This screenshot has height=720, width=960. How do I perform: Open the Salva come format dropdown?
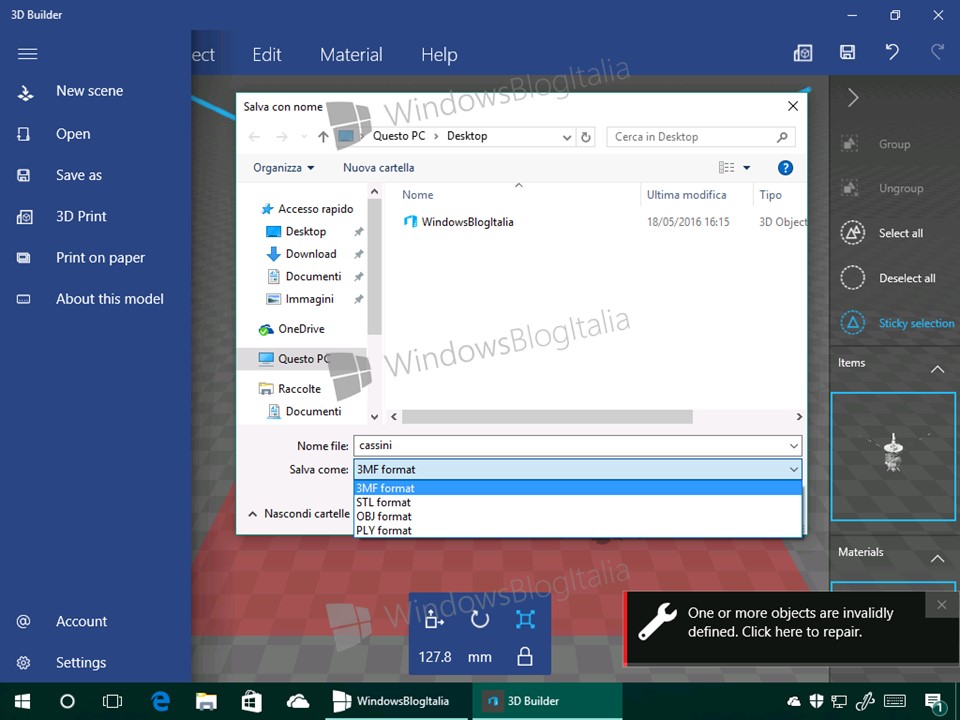coord(577,470)
